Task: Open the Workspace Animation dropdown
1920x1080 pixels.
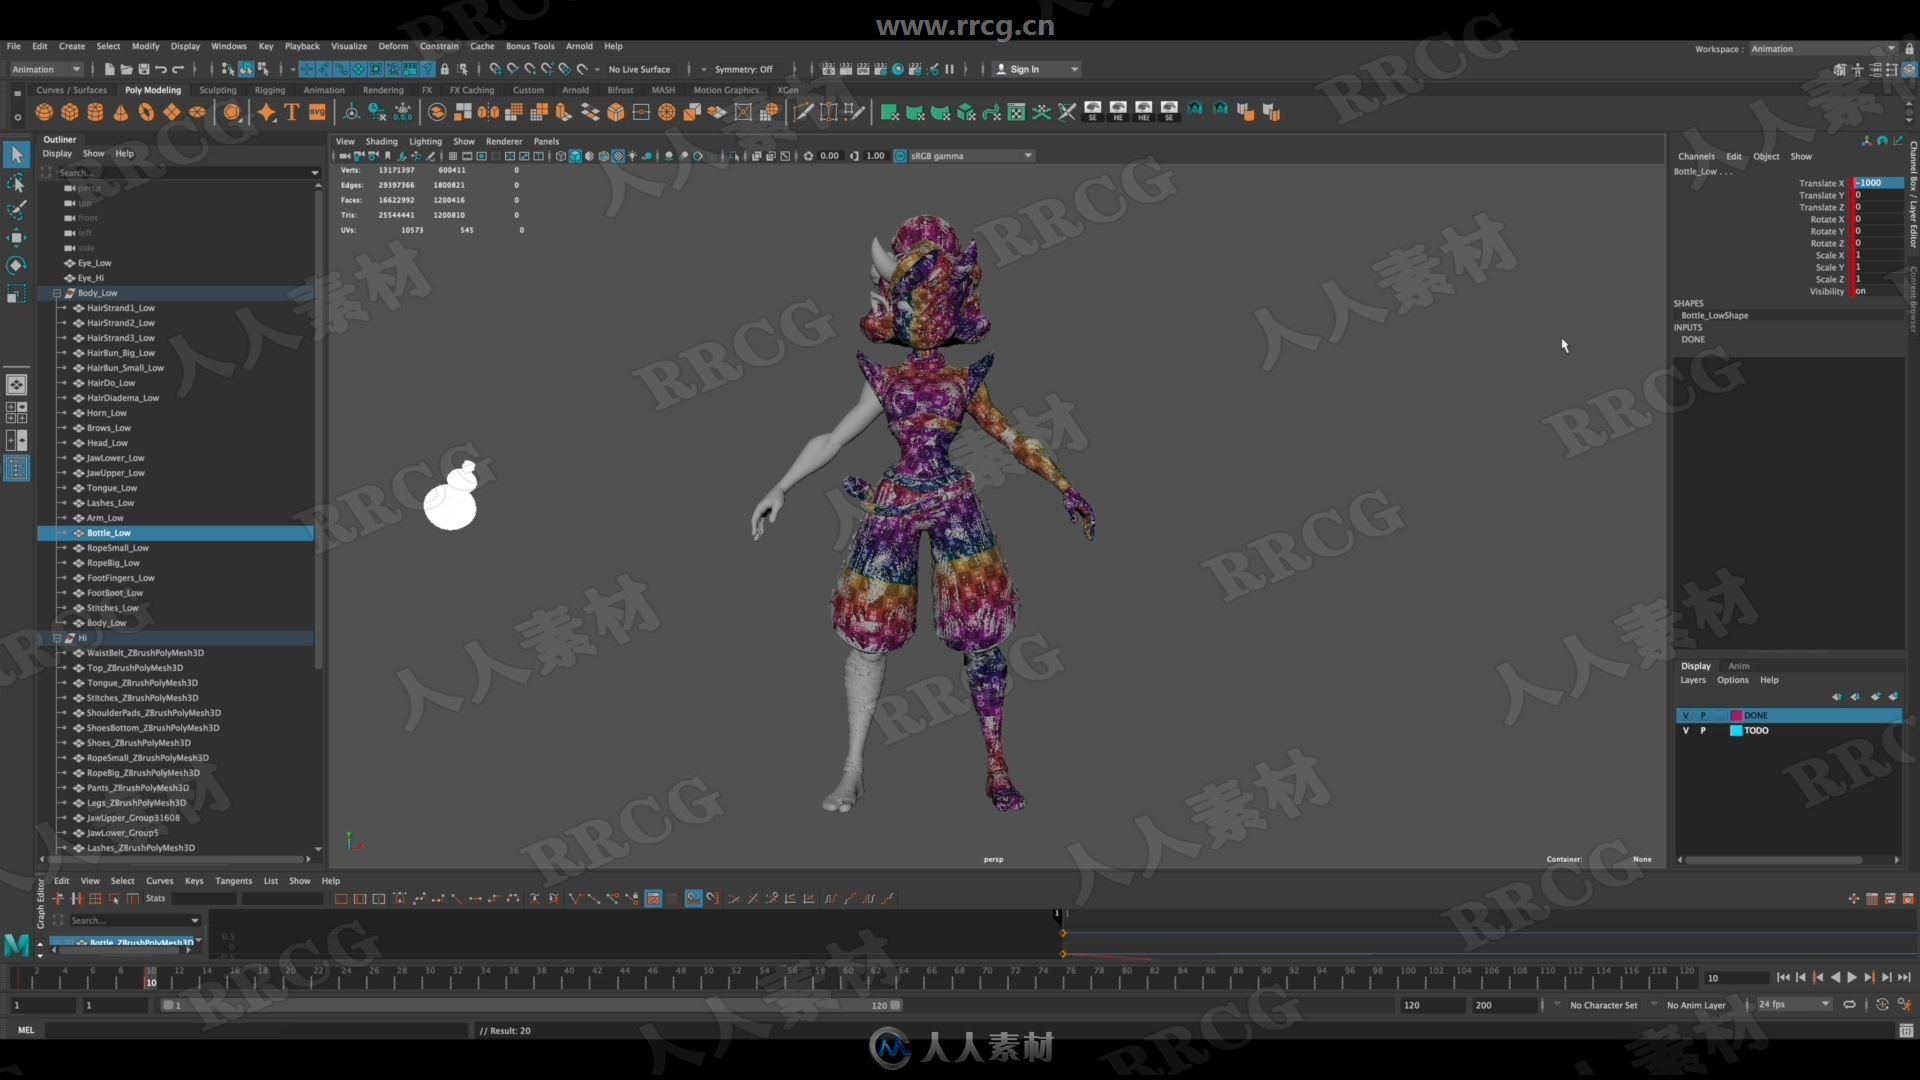Action: (1822, 49)
